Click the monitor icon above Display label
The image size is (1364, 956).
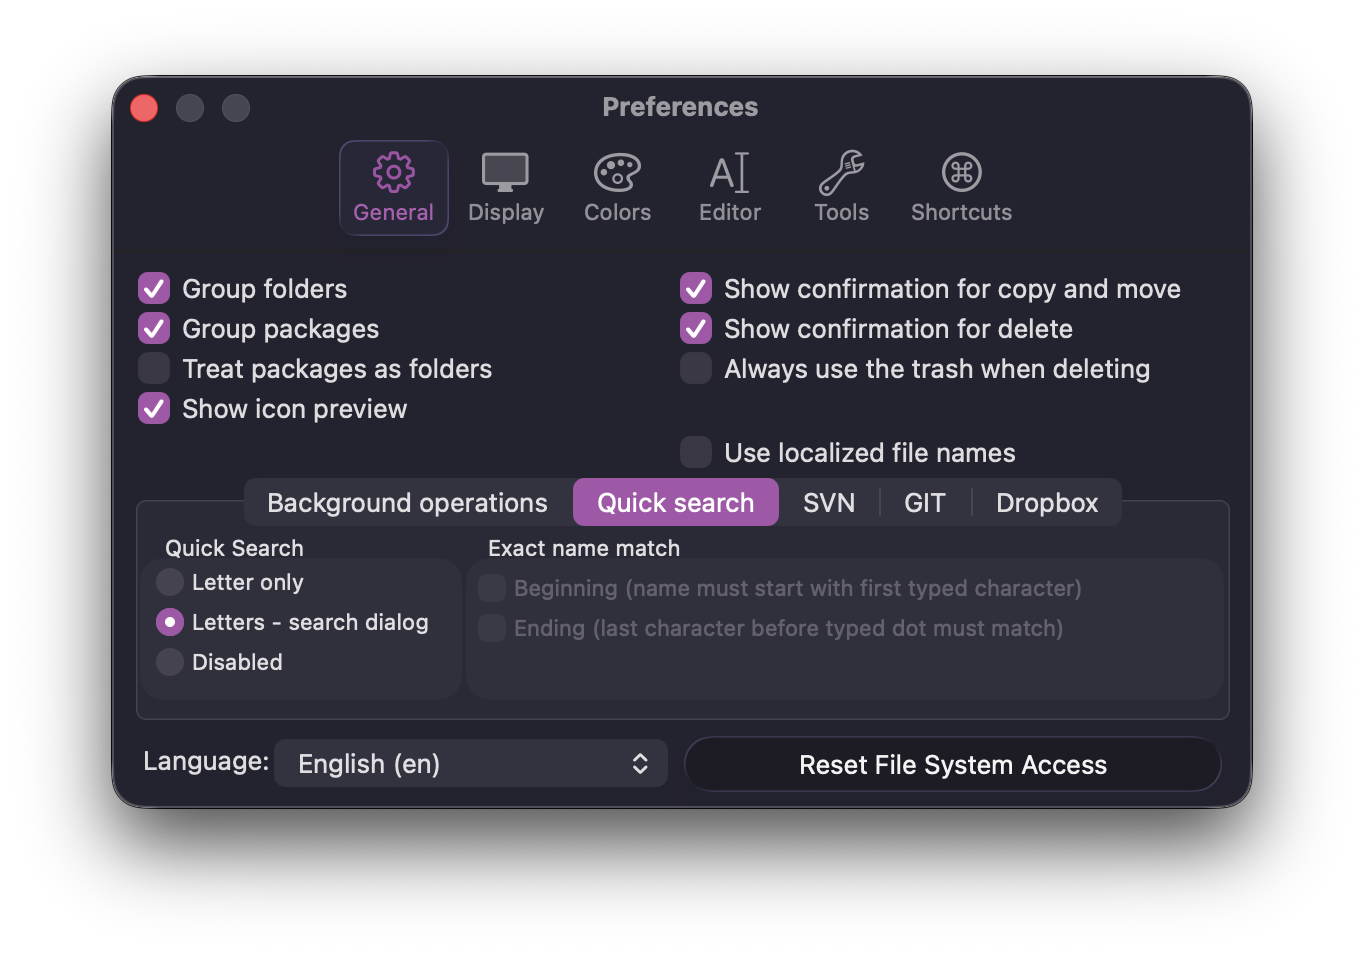click(x=505, y=170)
